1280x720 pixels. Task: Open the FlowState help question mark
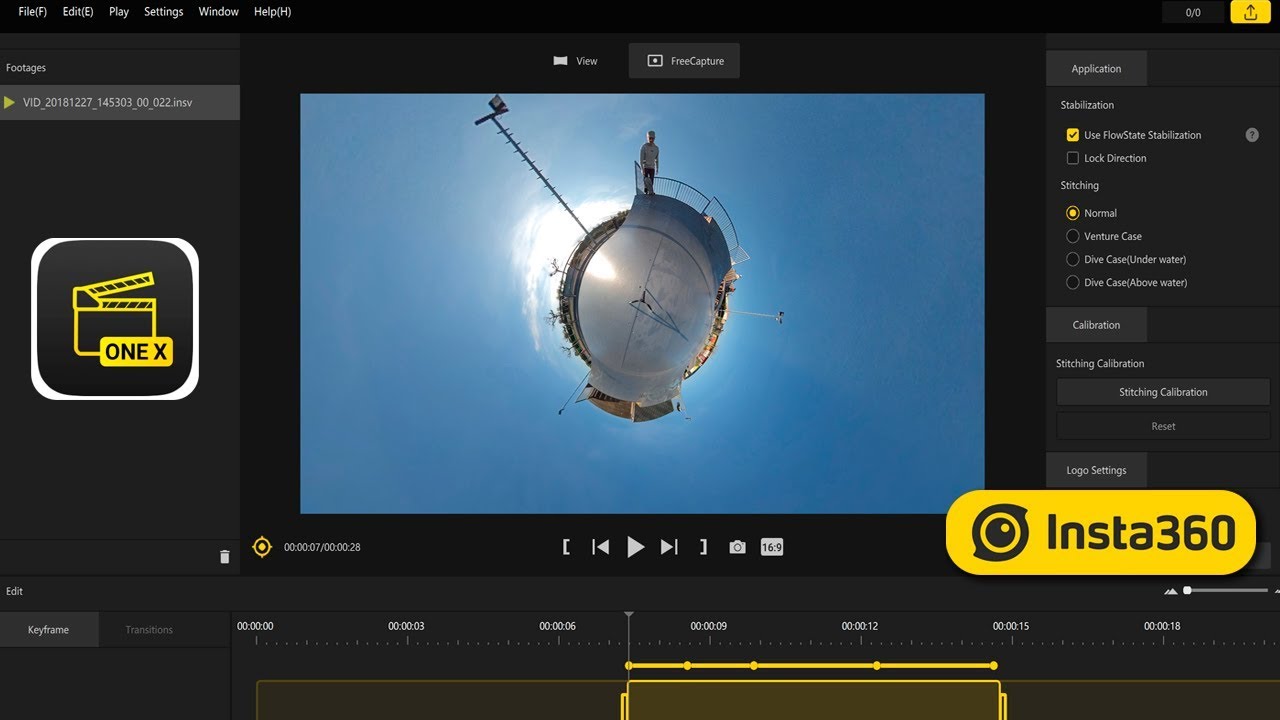[x=1252, y=135]
